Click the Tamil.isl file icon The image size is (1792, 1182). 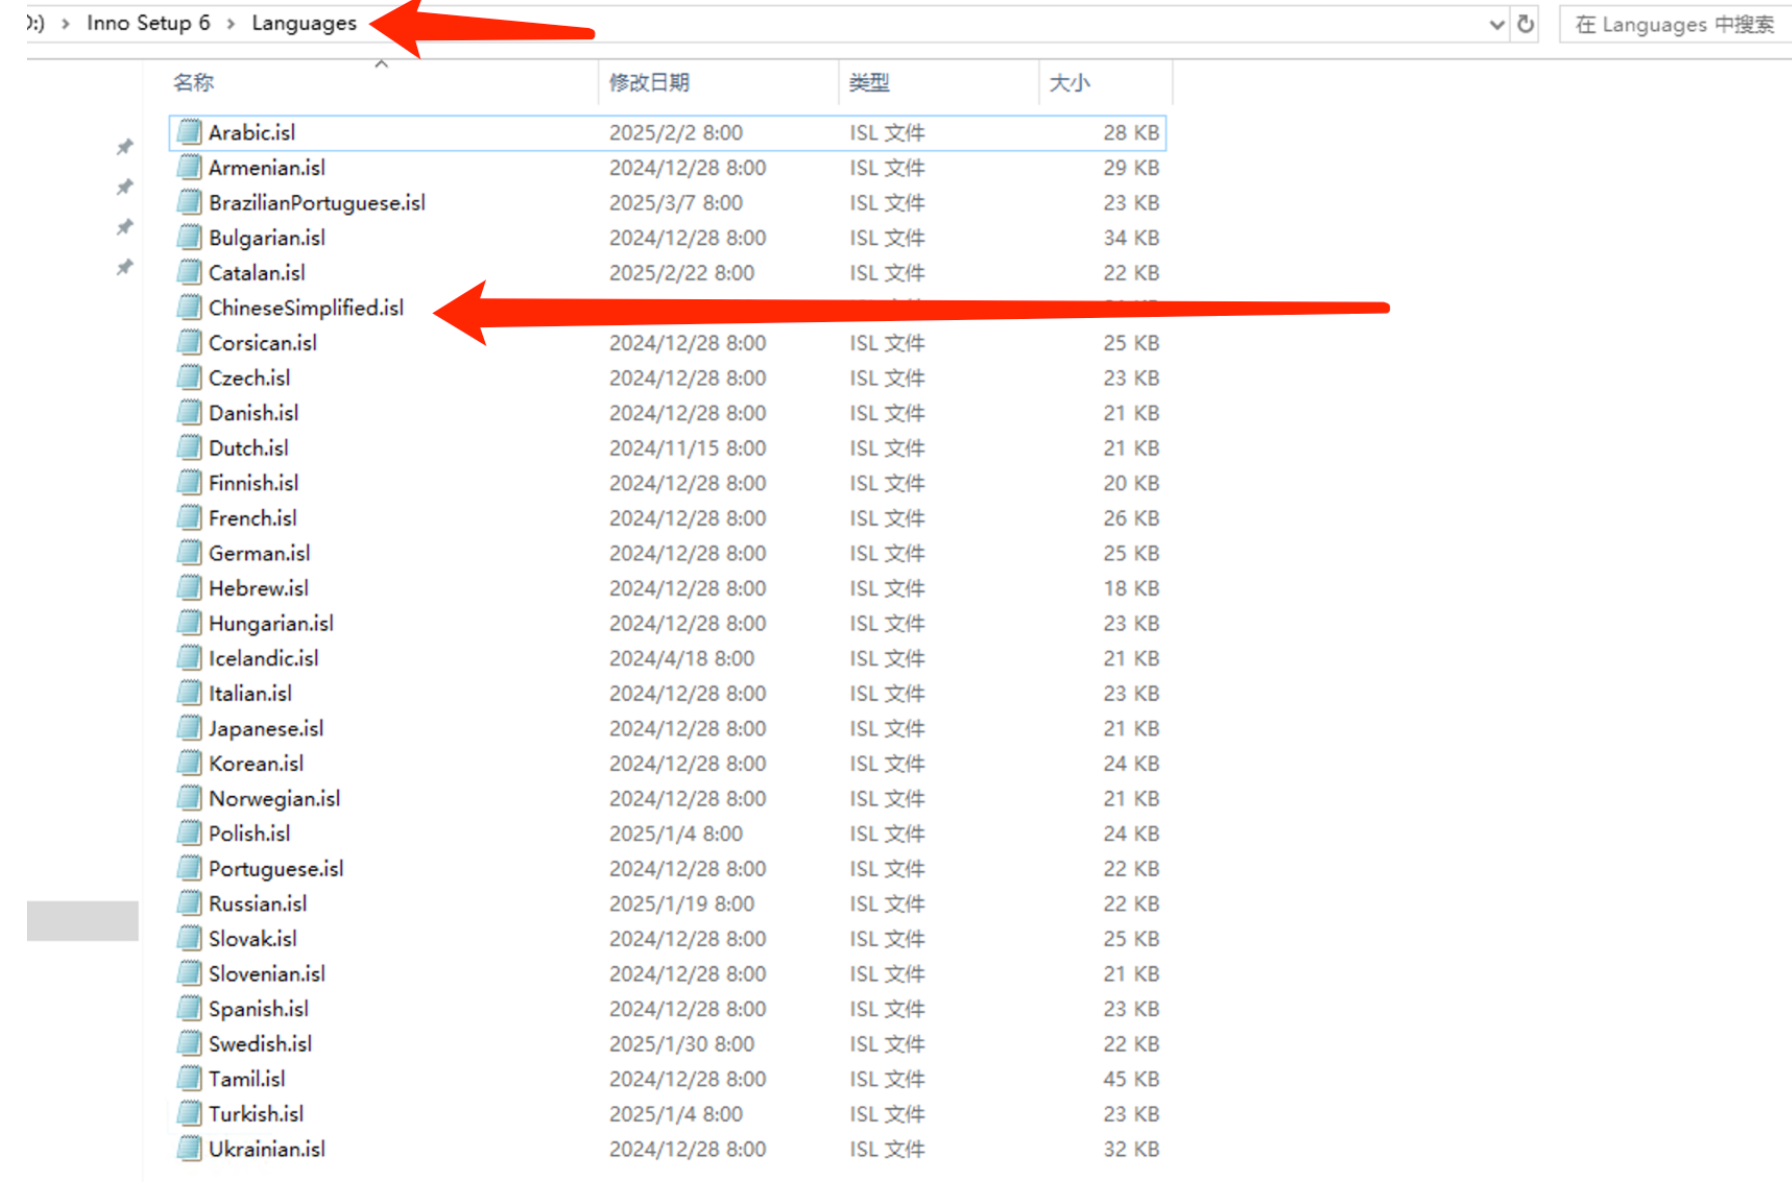coord(189,1079)
